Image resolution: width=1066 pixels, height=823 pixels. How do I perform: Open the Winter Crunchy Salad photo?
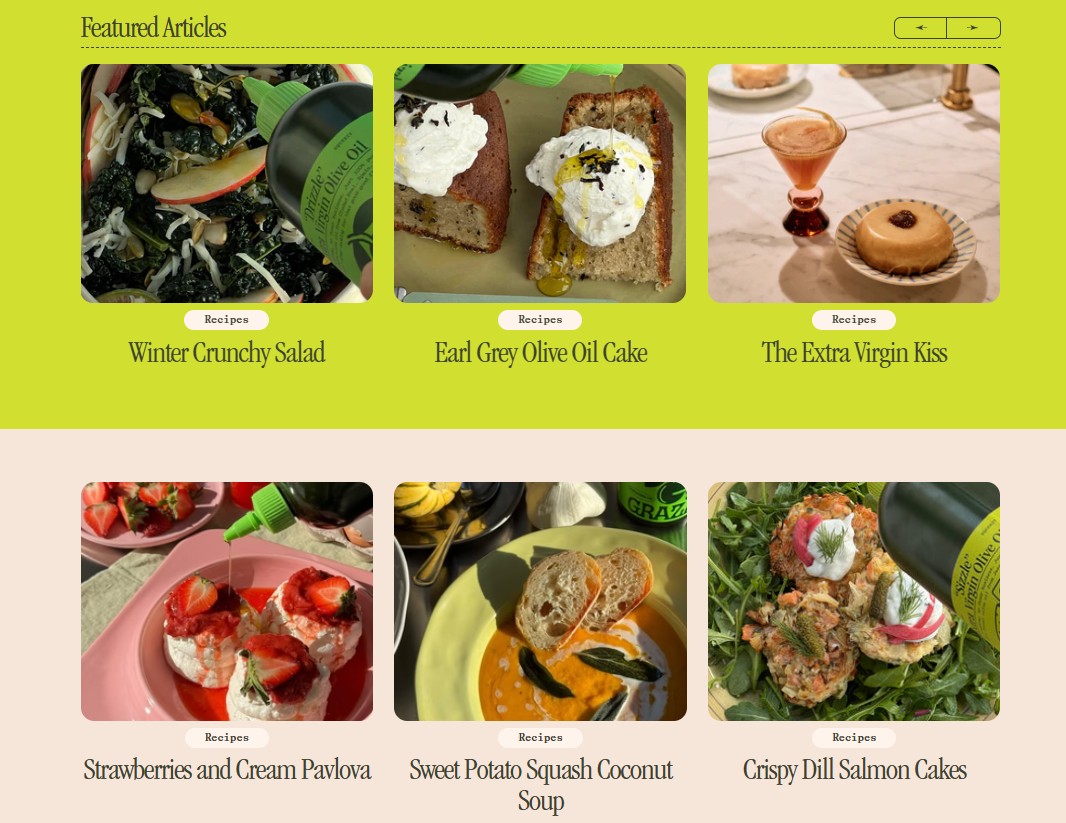click(227, 183)
